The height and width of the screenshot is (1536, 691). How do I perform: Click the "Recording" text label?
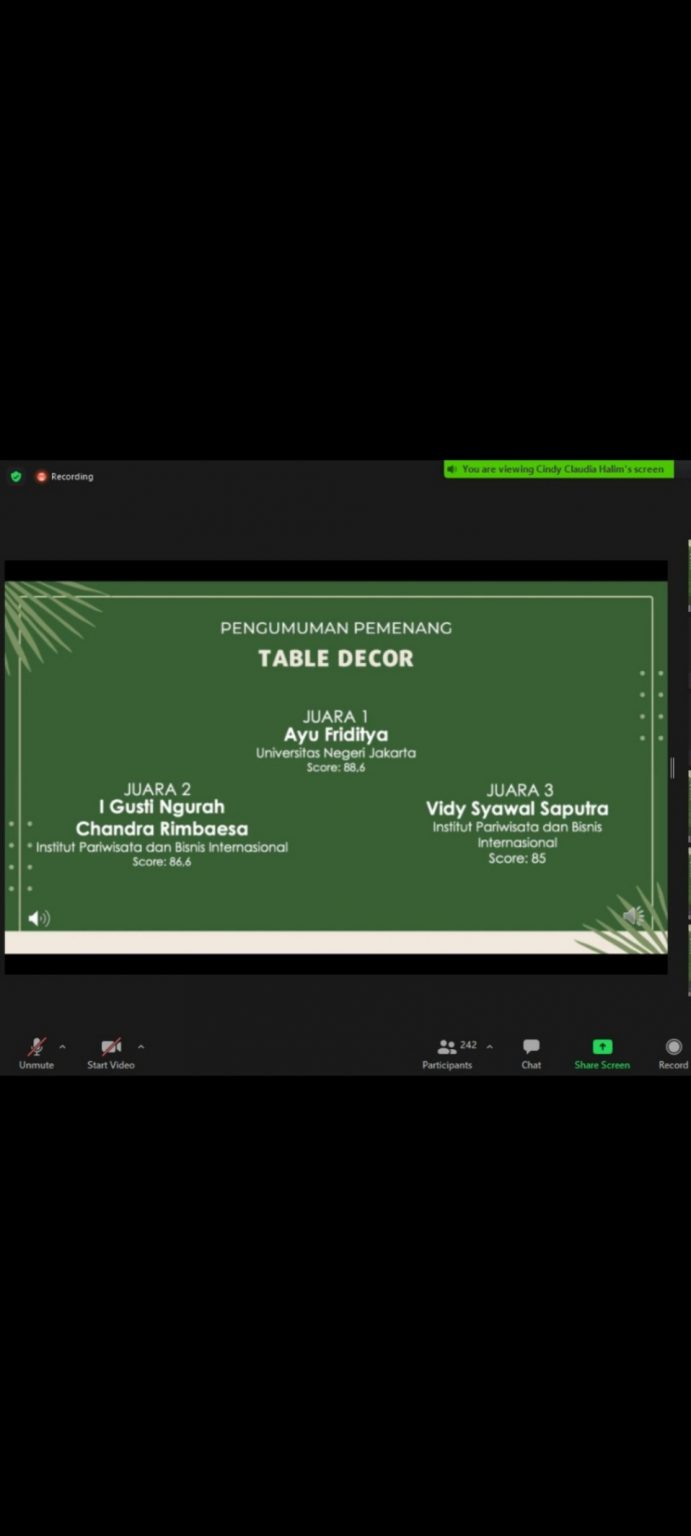(x=72, y=477)
